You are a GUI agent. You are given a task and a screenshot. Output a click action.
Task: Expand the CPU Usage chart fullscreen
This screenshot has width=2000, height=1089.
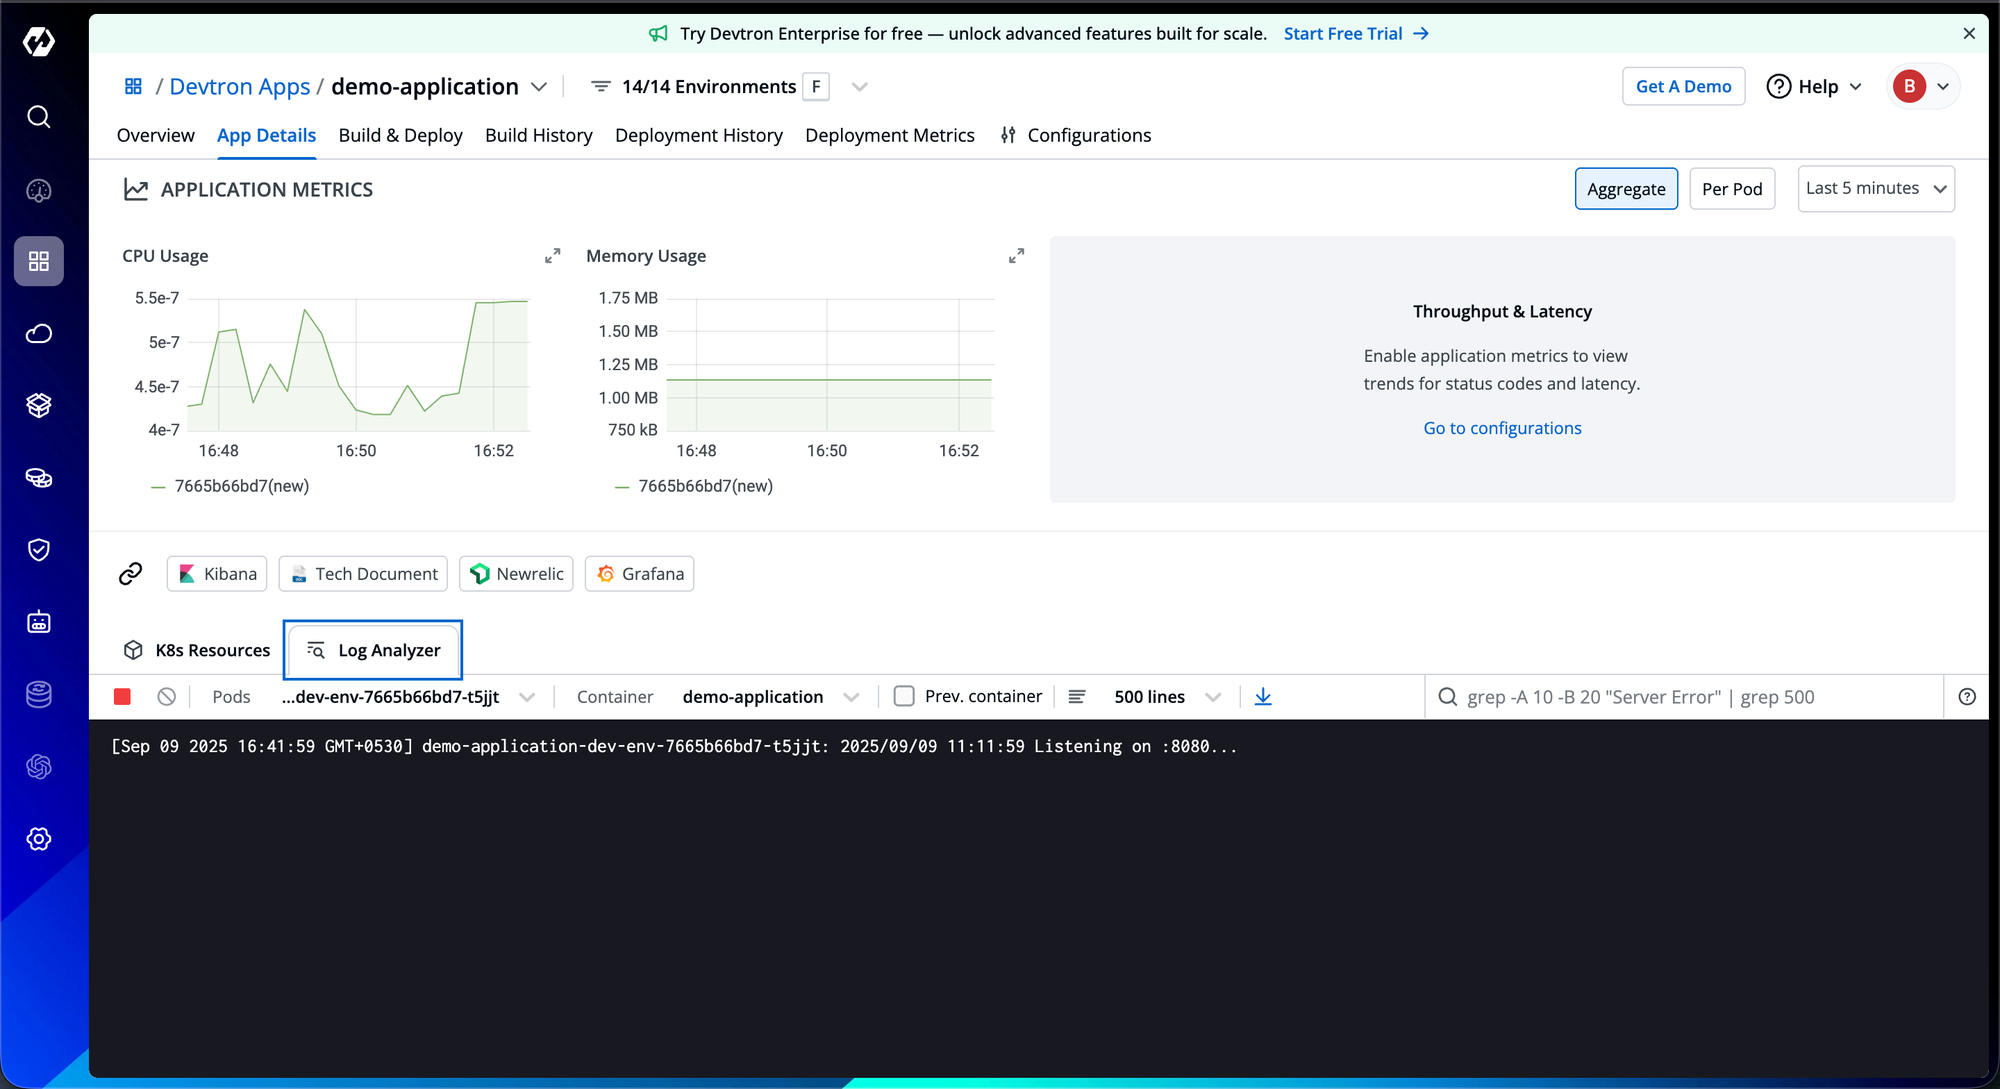tap(552, 256)
